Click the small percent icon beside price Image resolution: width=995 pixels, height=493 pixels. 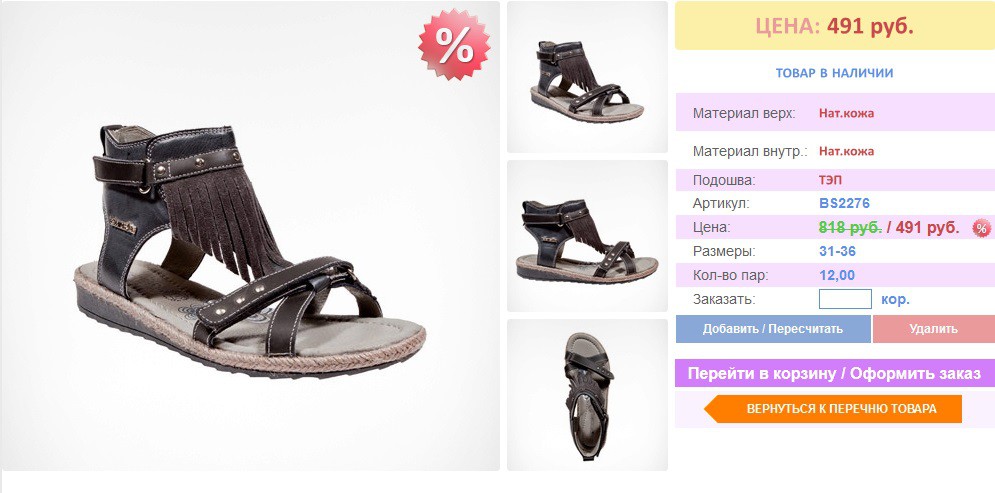coord(981,228)
